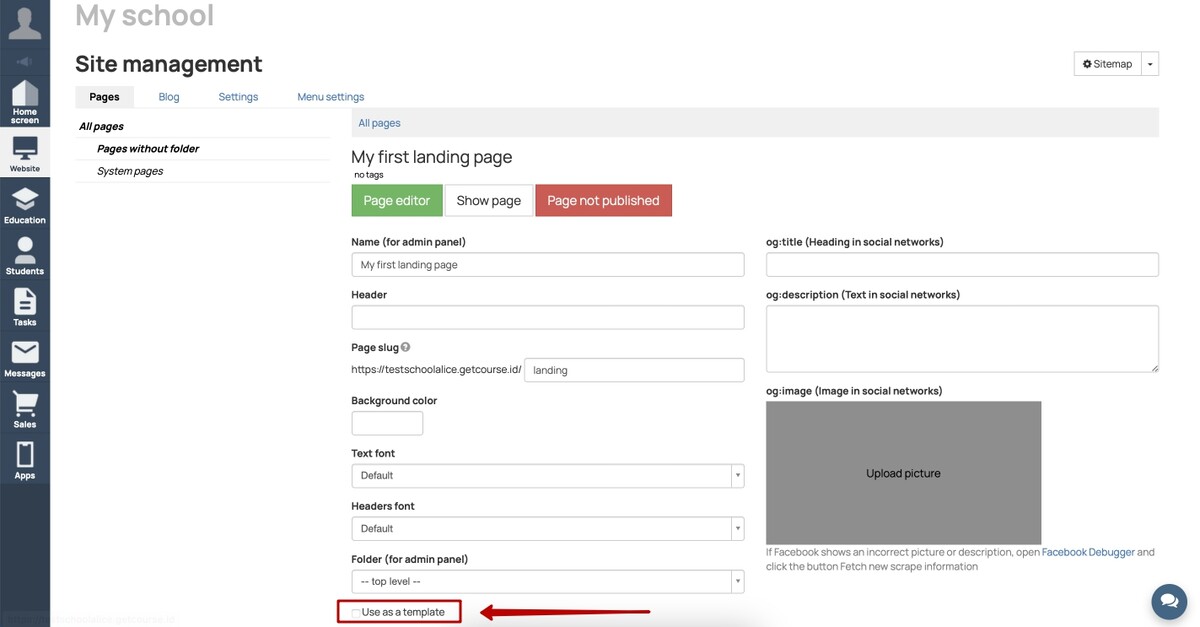Click the Background color swatch field

point(387,423)
